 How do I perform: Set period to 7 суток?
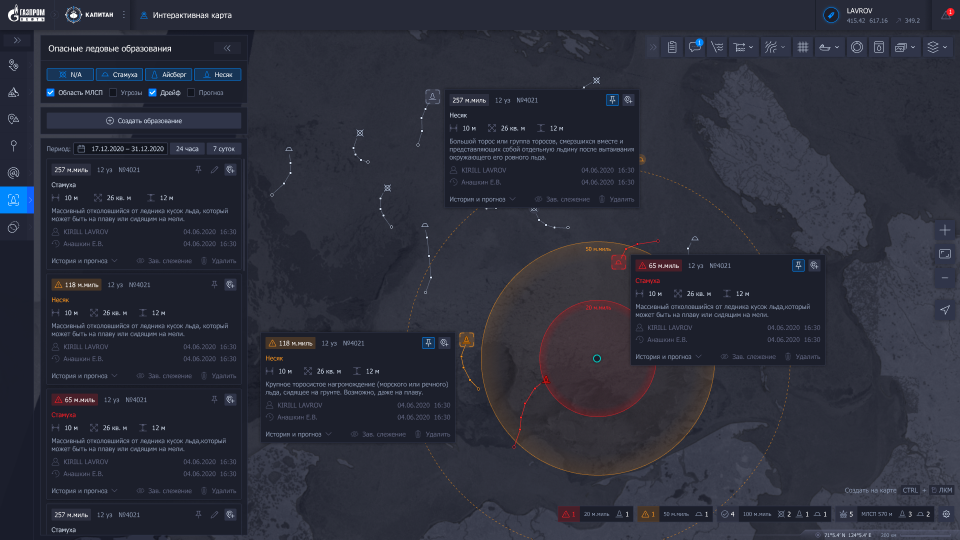[223, 148]
